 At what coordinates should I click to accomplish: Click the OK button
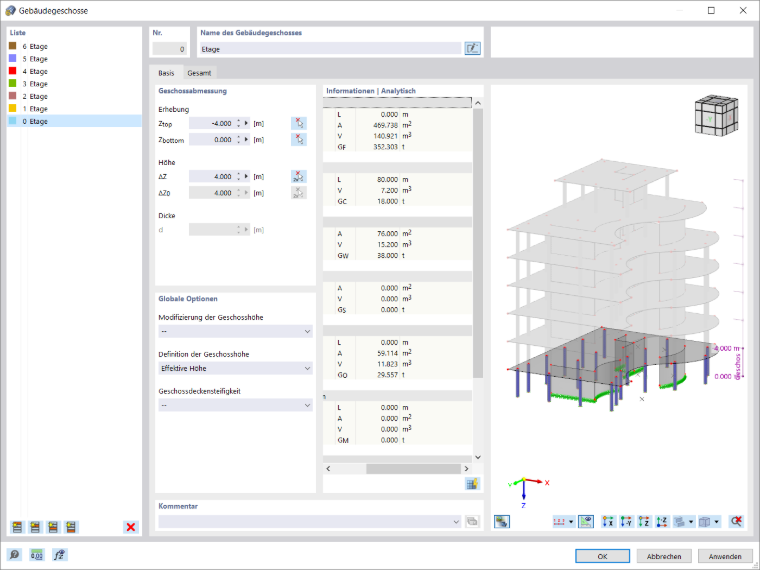602,556
